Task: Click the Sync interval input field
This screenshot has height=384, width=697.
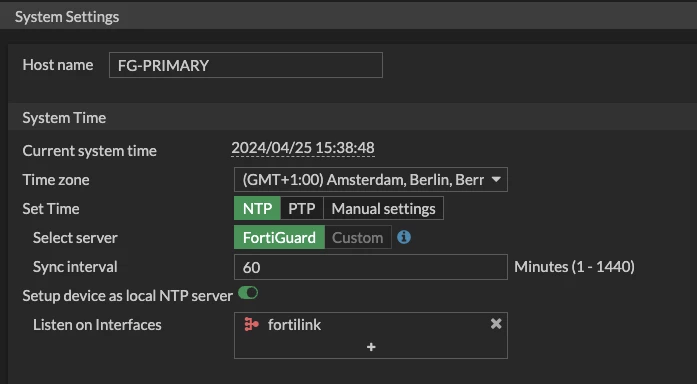Action: point(371,267)
